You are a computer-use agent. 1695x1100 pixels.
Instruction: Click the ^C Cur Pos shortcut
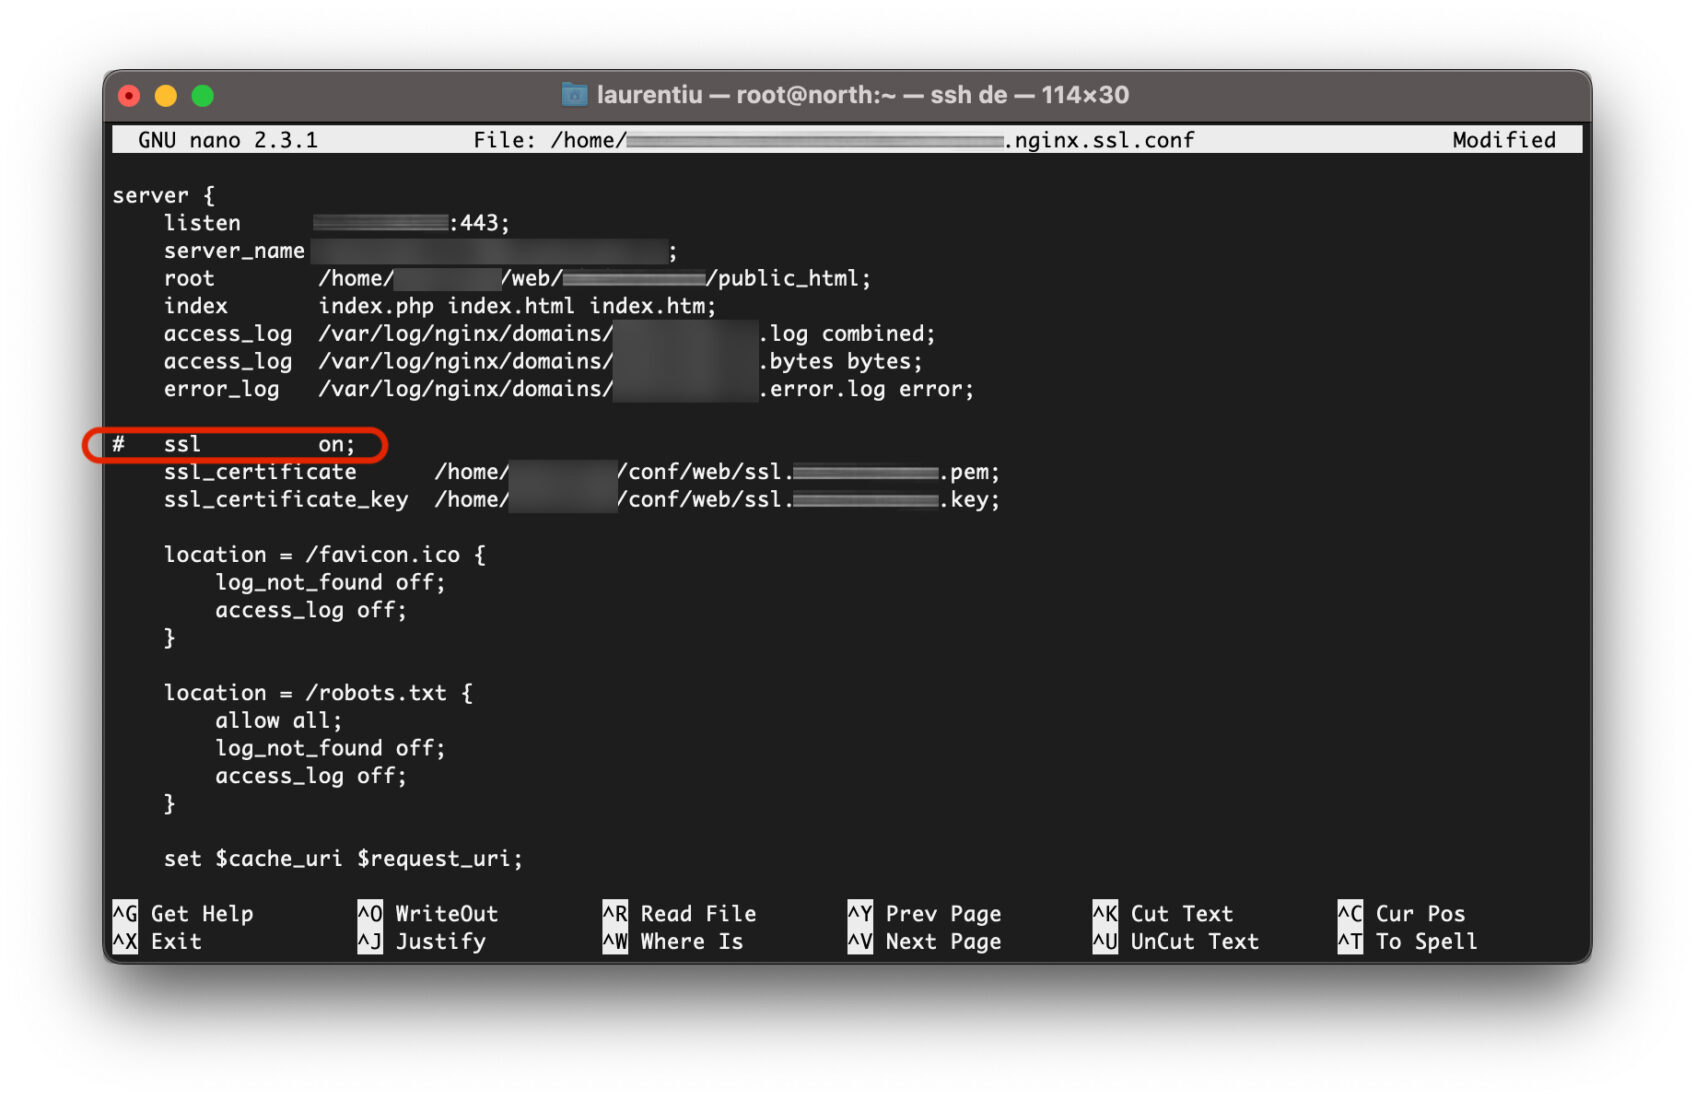pyautogui.click(x=1401, y=913)
